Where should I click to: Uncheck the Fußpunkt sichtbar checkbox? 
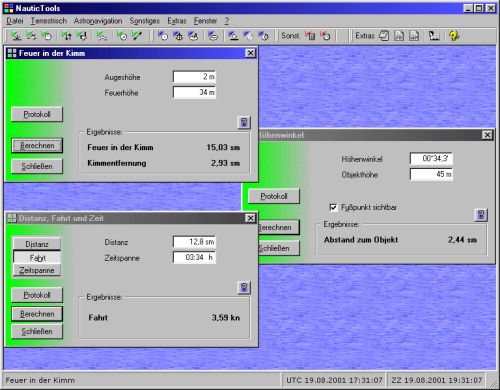point(333,207)
